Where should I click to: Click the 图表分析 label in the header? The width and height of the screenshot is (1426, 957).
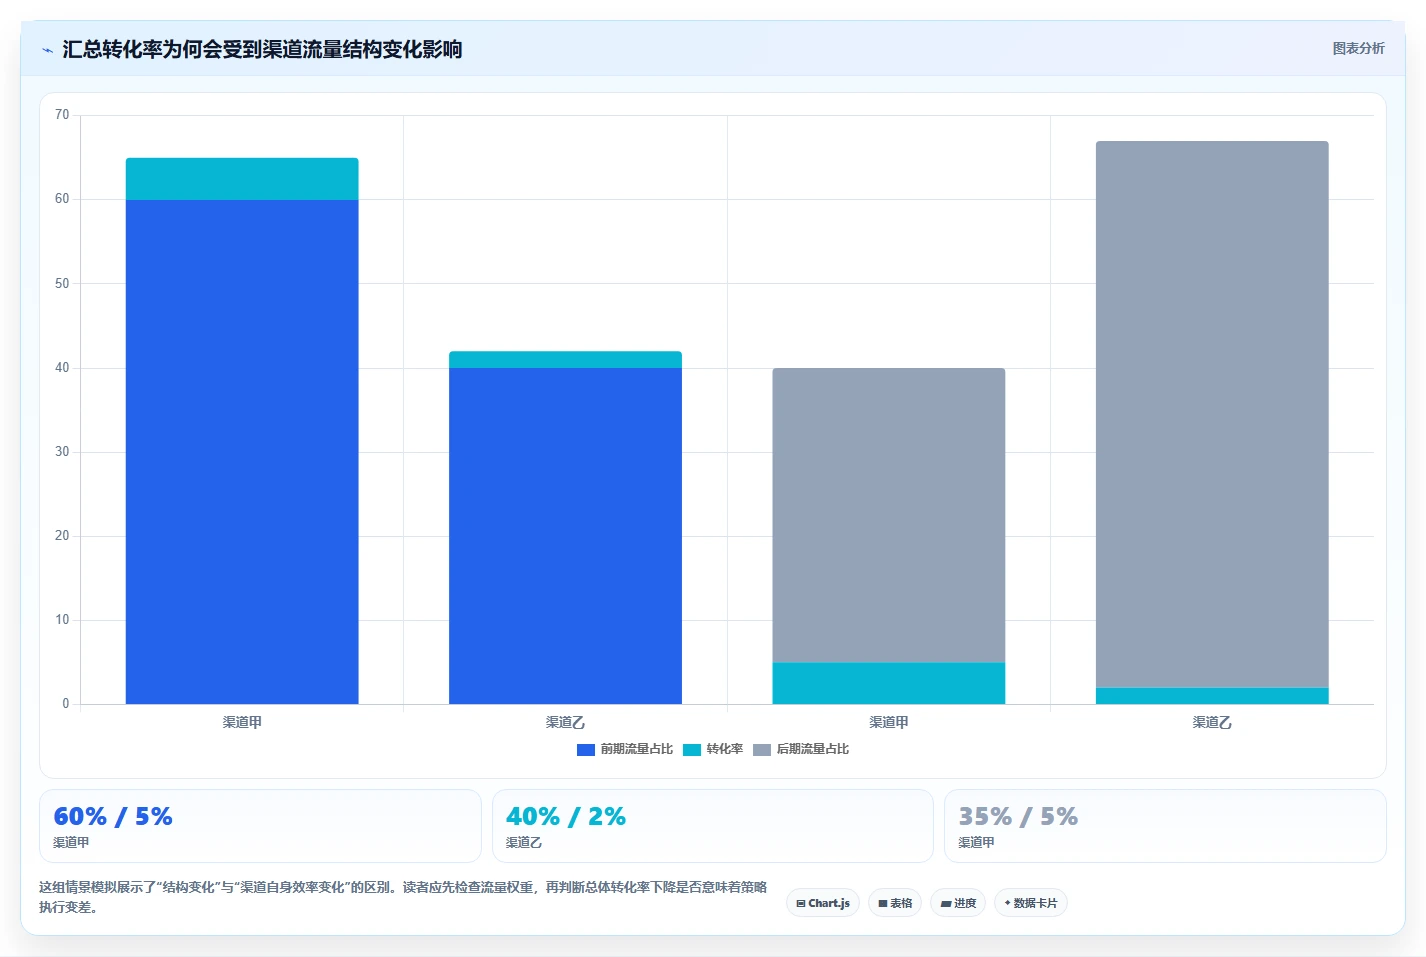click(1358, 48)
